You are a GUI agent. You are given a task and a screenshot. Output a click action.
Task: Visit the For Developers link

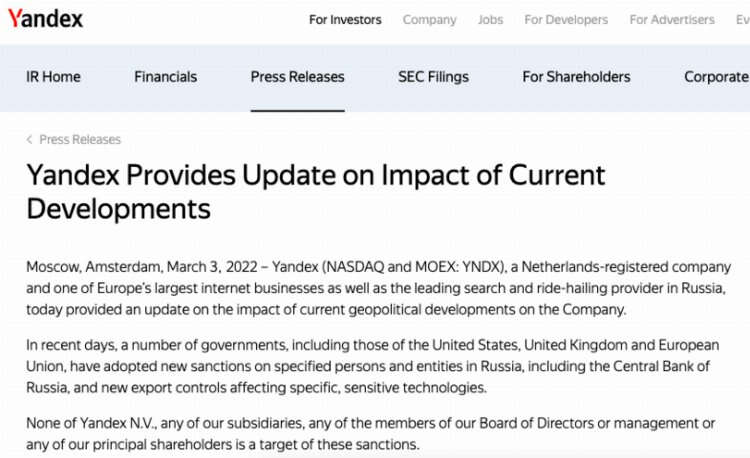click(x=566, y=20)
